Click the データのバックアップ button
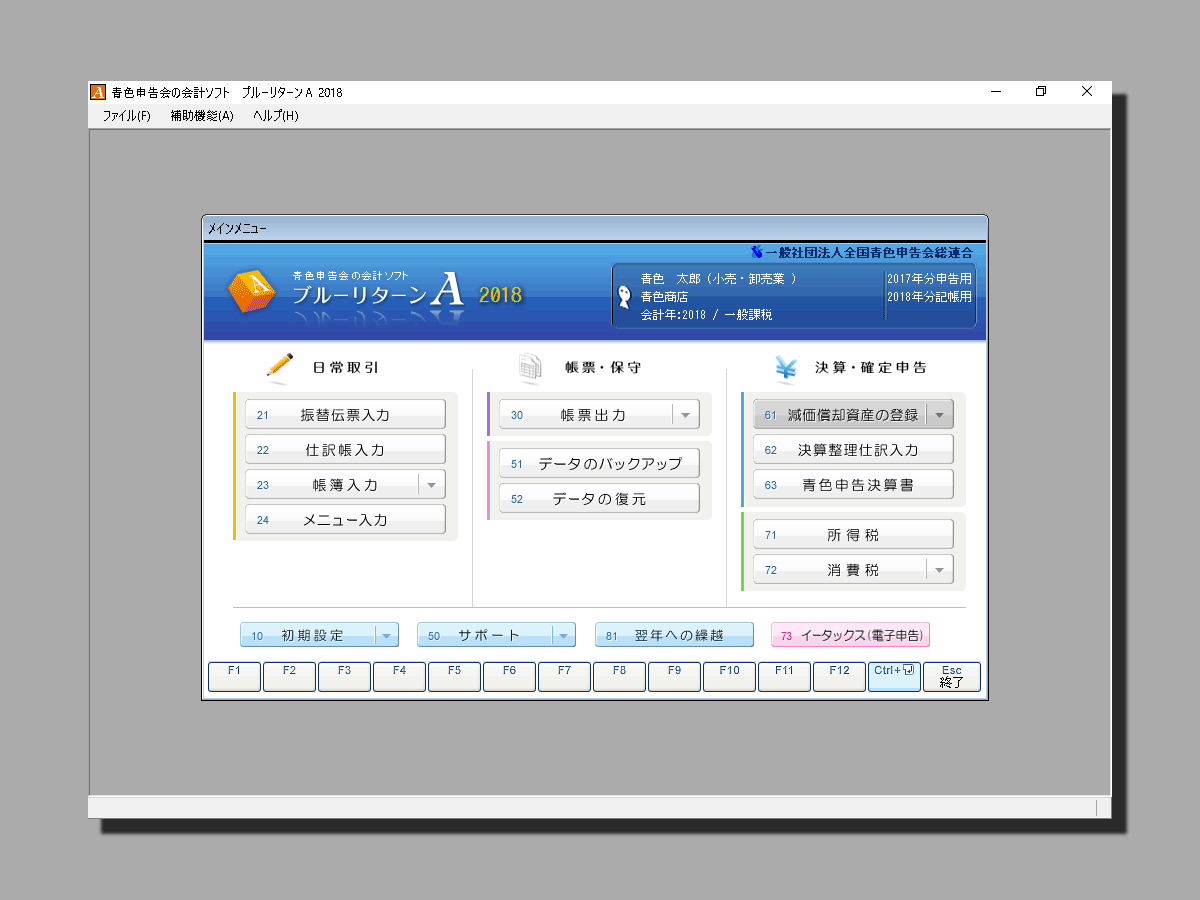This screenshot has width=1200, height=900. pos(599,464)
